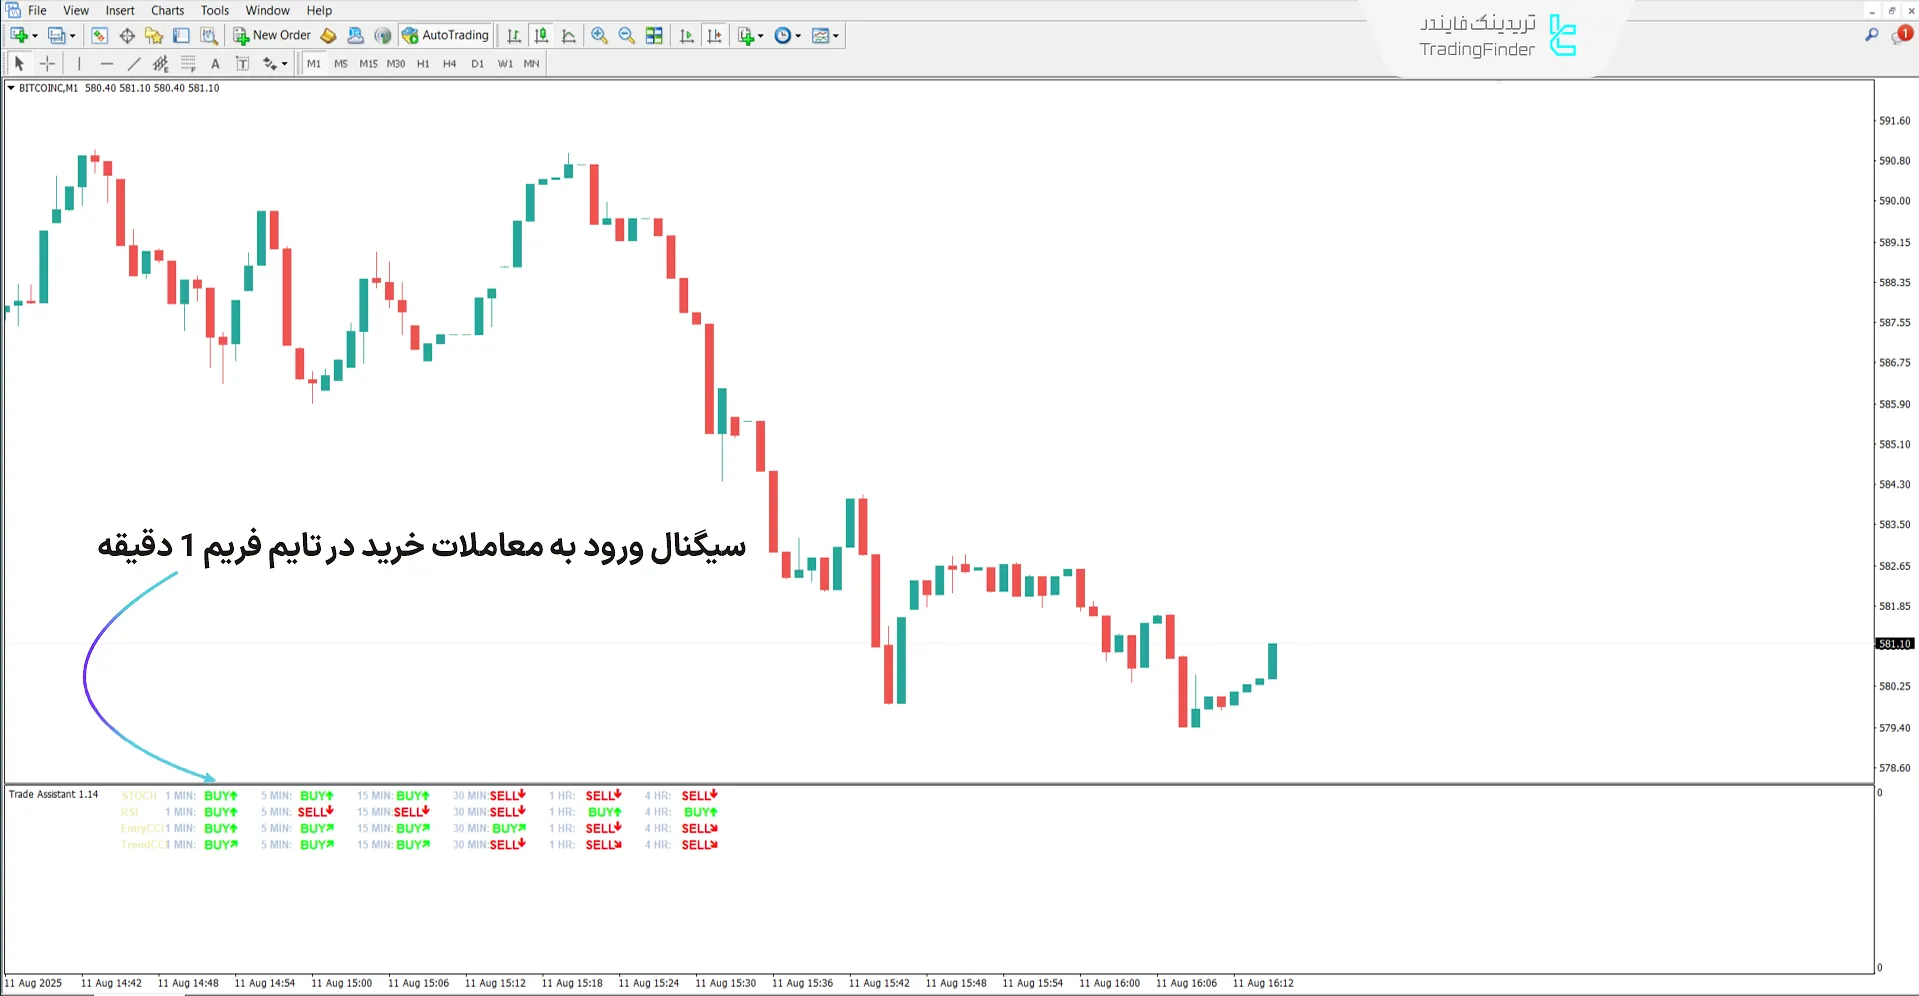Toggle AutoTrading on

(445, 35)
